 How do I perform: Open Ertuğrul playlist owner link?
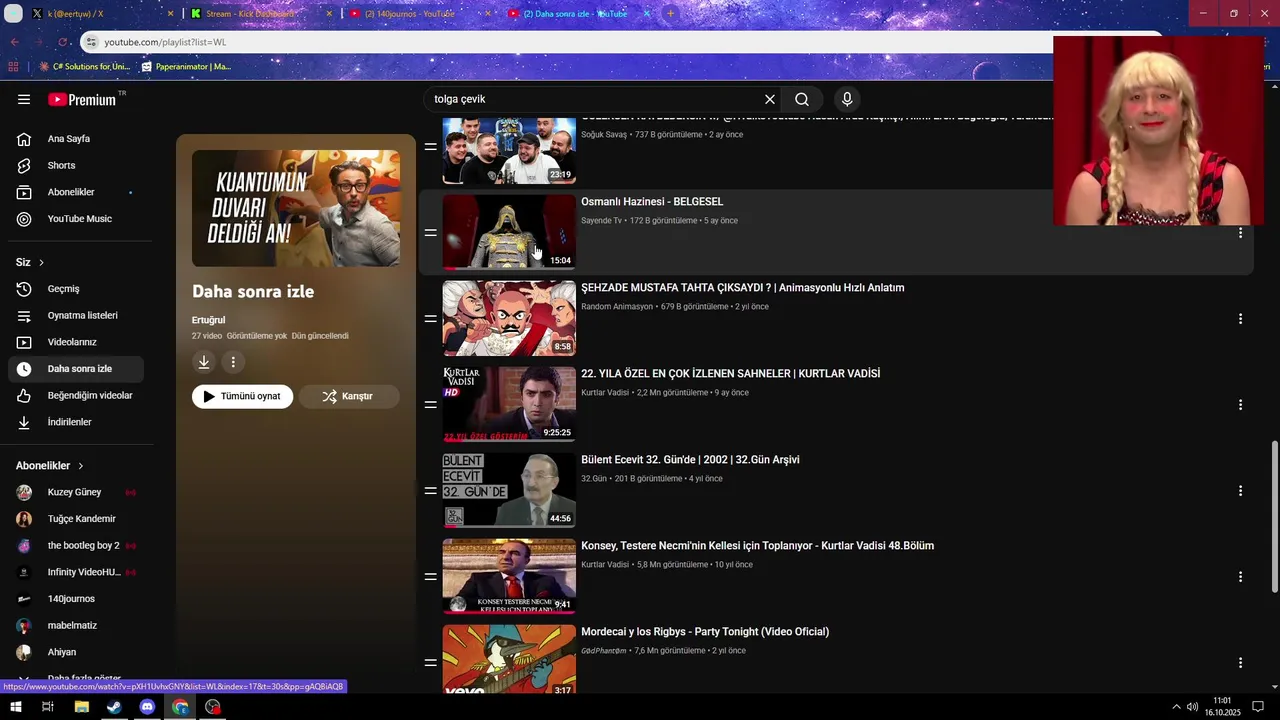pyautogui.click(x=208, y=320)
